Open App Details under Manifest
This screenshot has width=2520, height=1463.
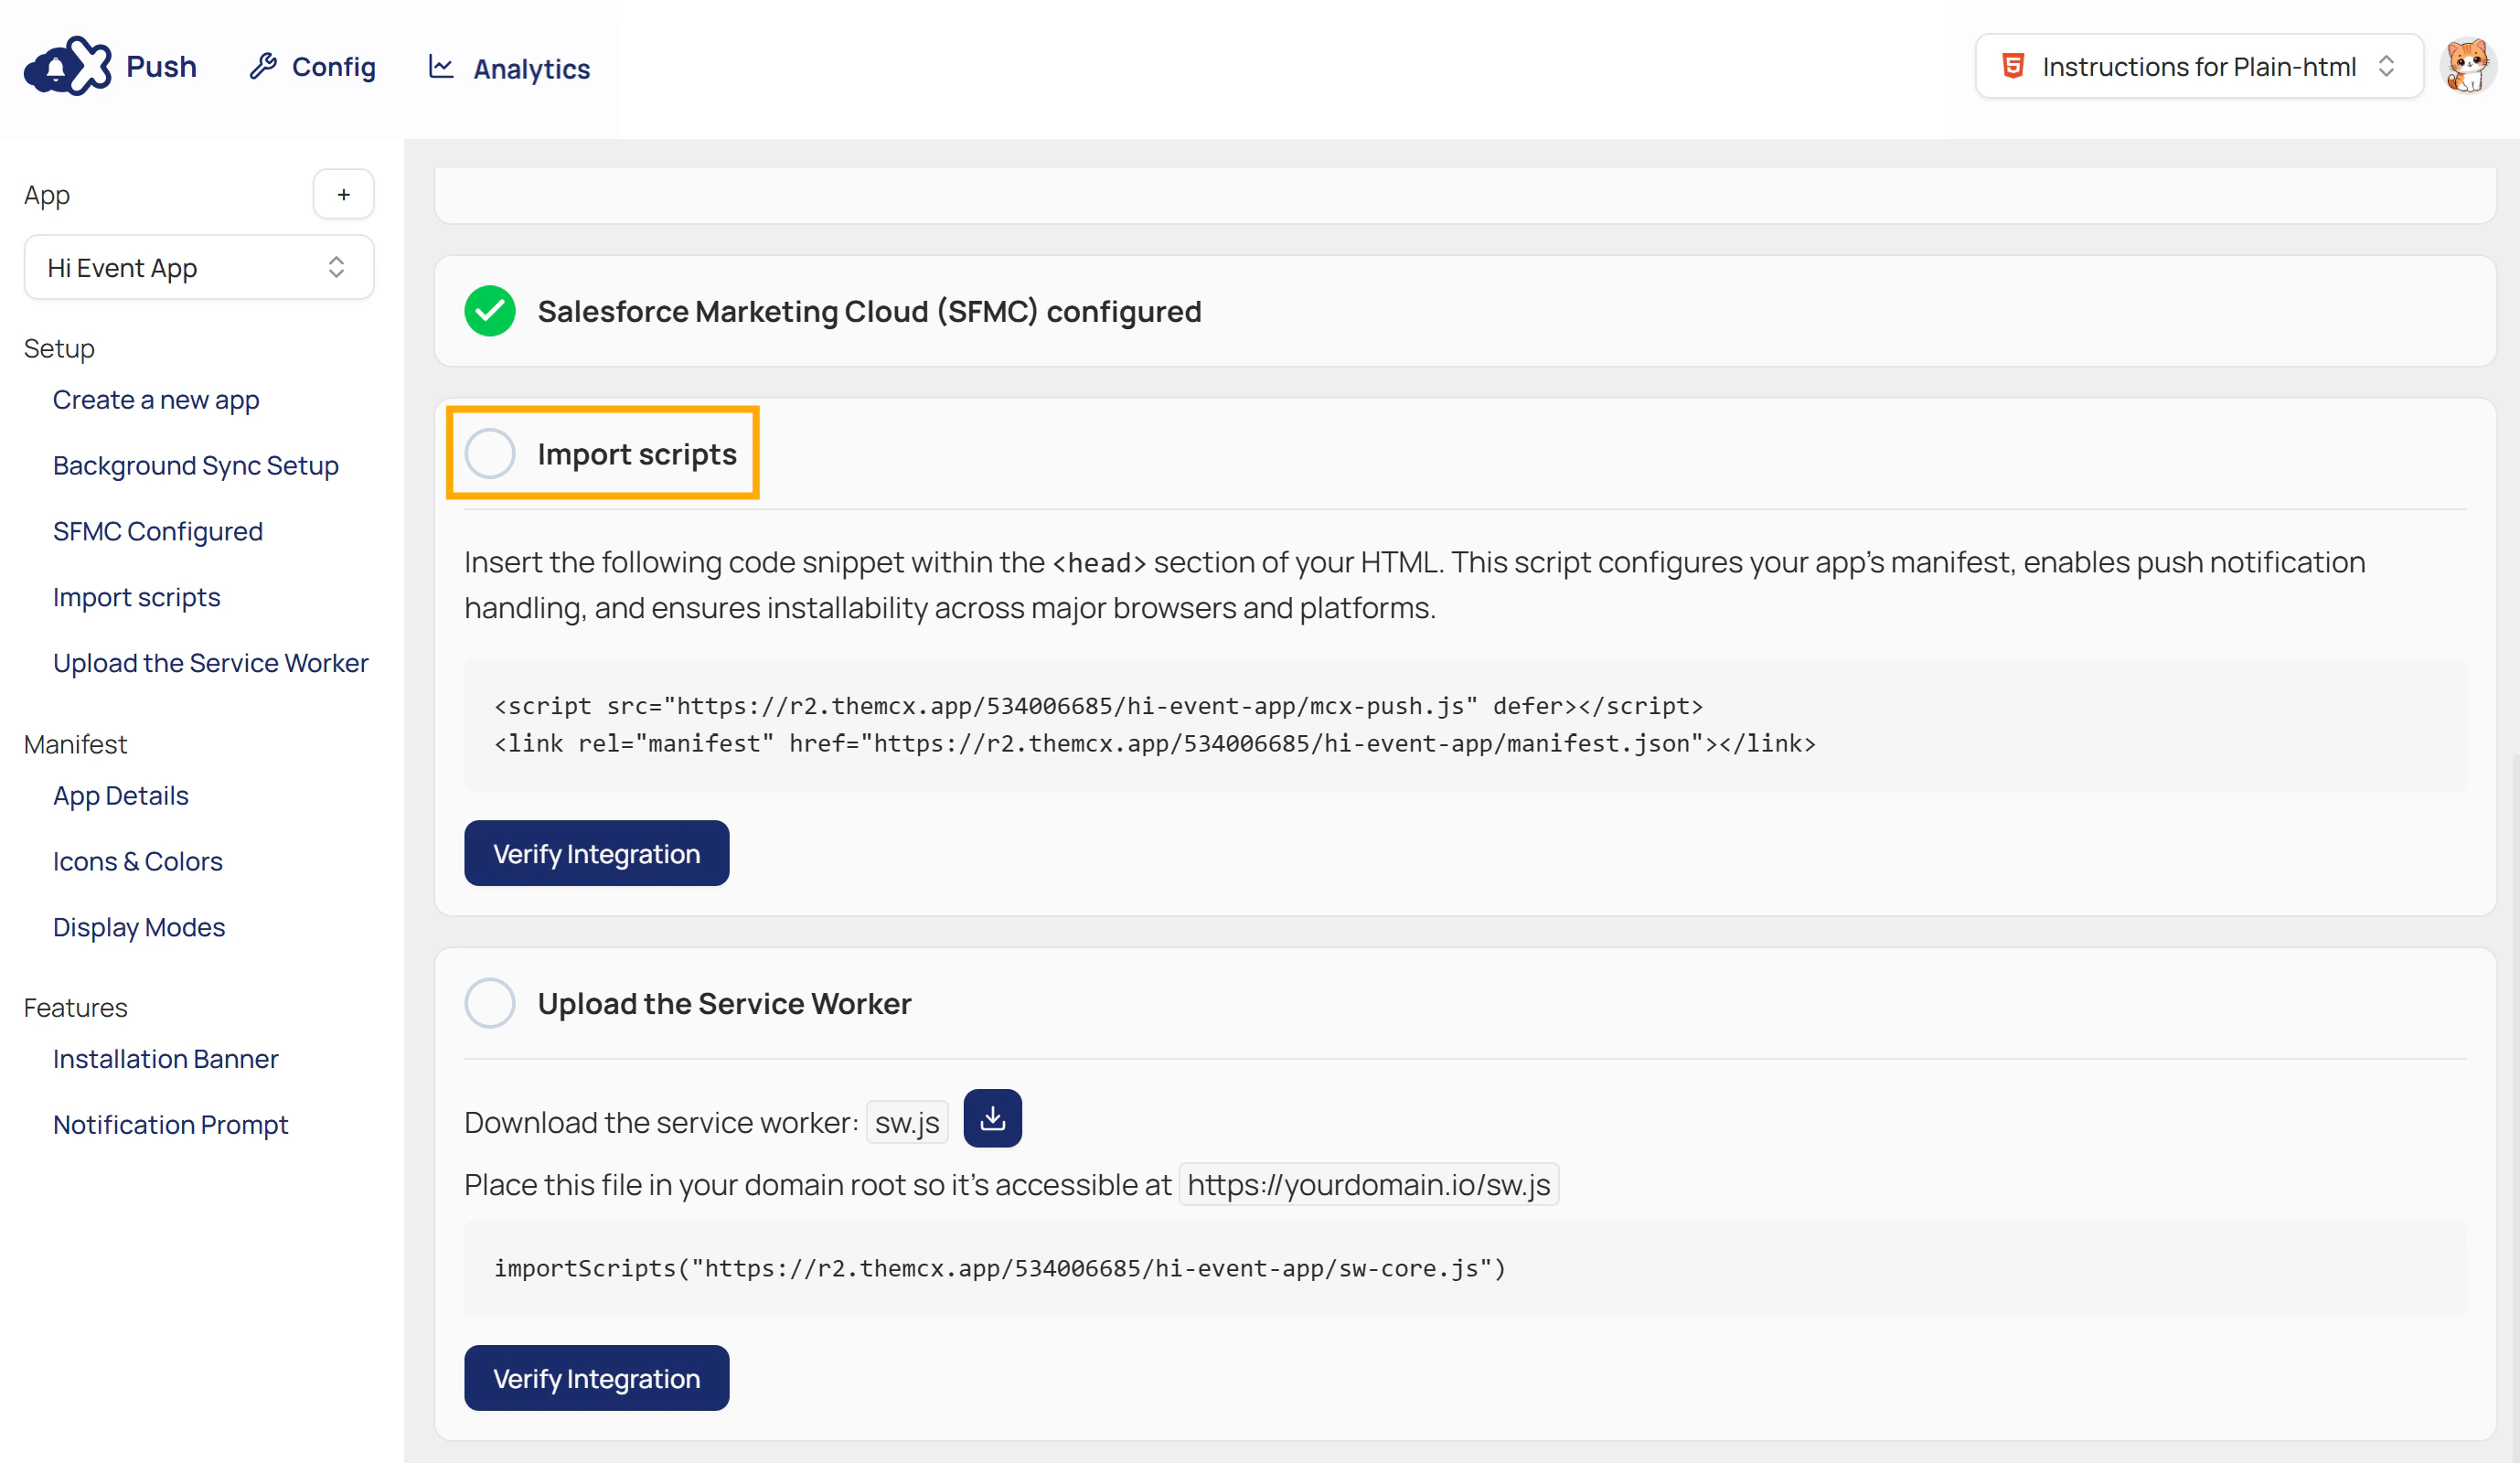point(121,796)
